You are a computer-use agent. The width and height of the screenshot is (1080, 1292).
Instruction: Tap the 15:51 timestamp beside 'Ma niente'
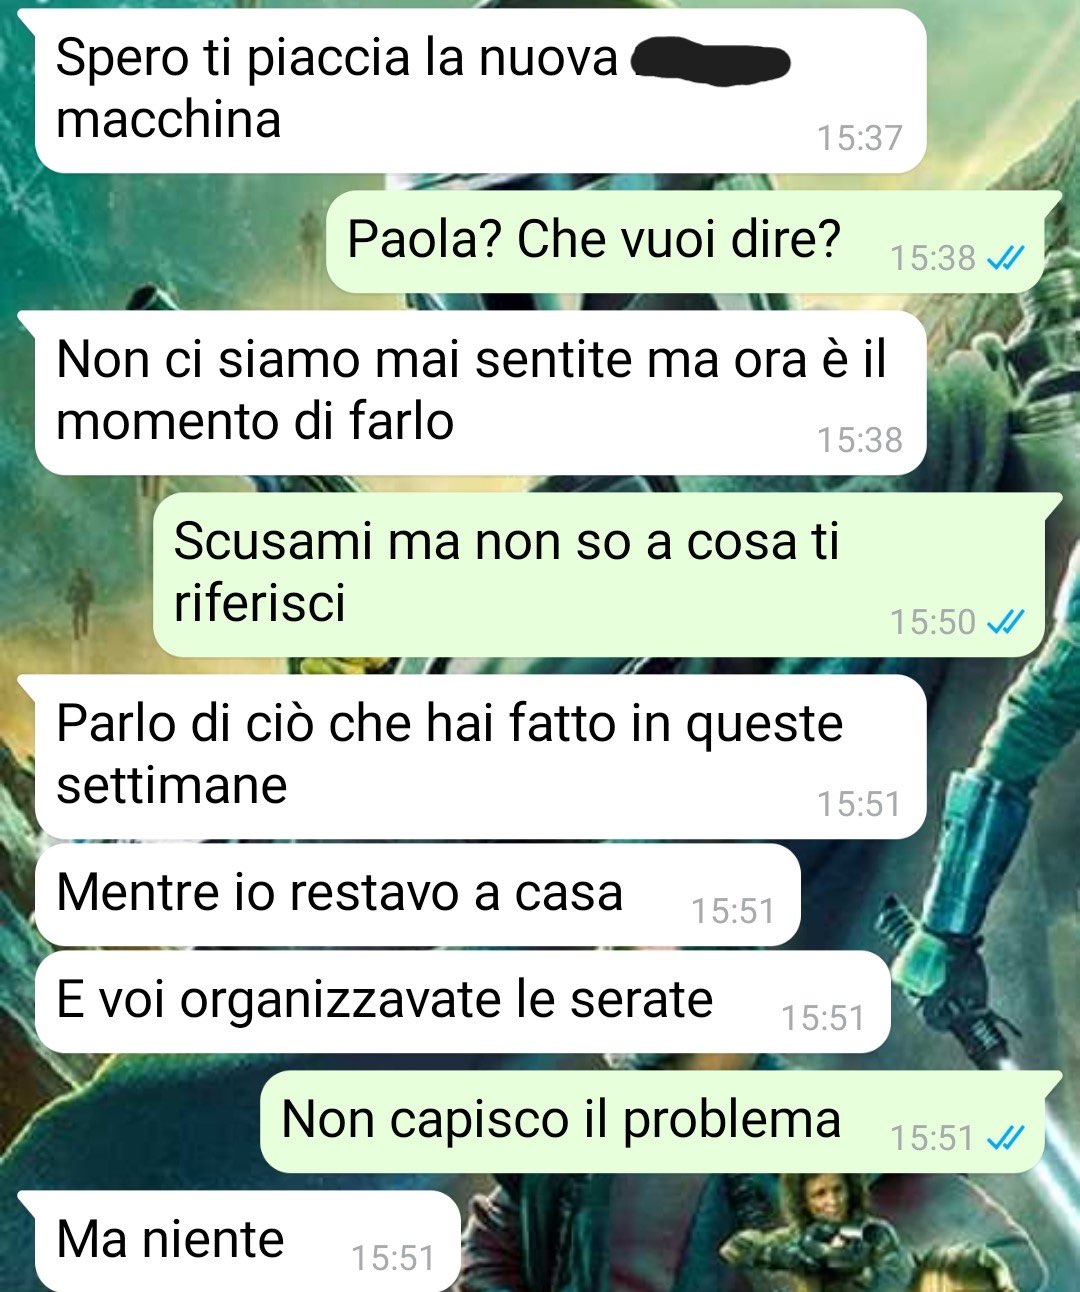point(393,1258)
